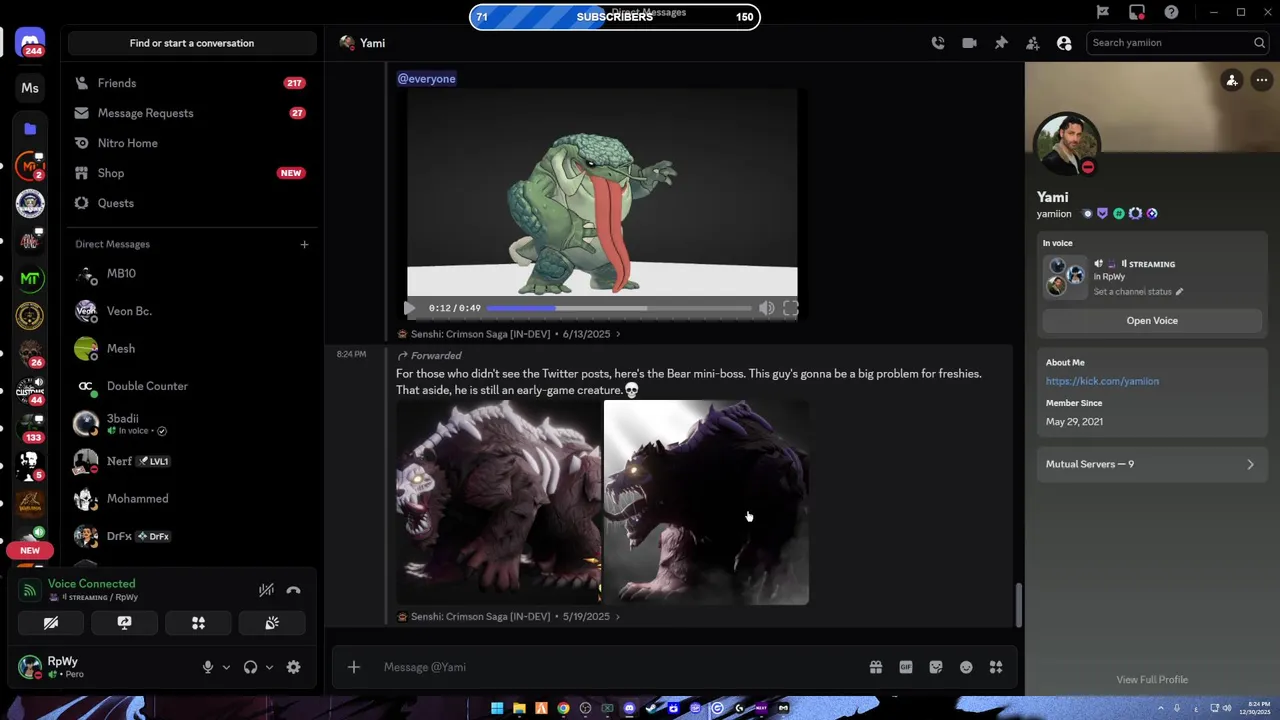The image size is (1280, 720).
Task: Mute the video volume icon
Action: (x=766, y=308)
